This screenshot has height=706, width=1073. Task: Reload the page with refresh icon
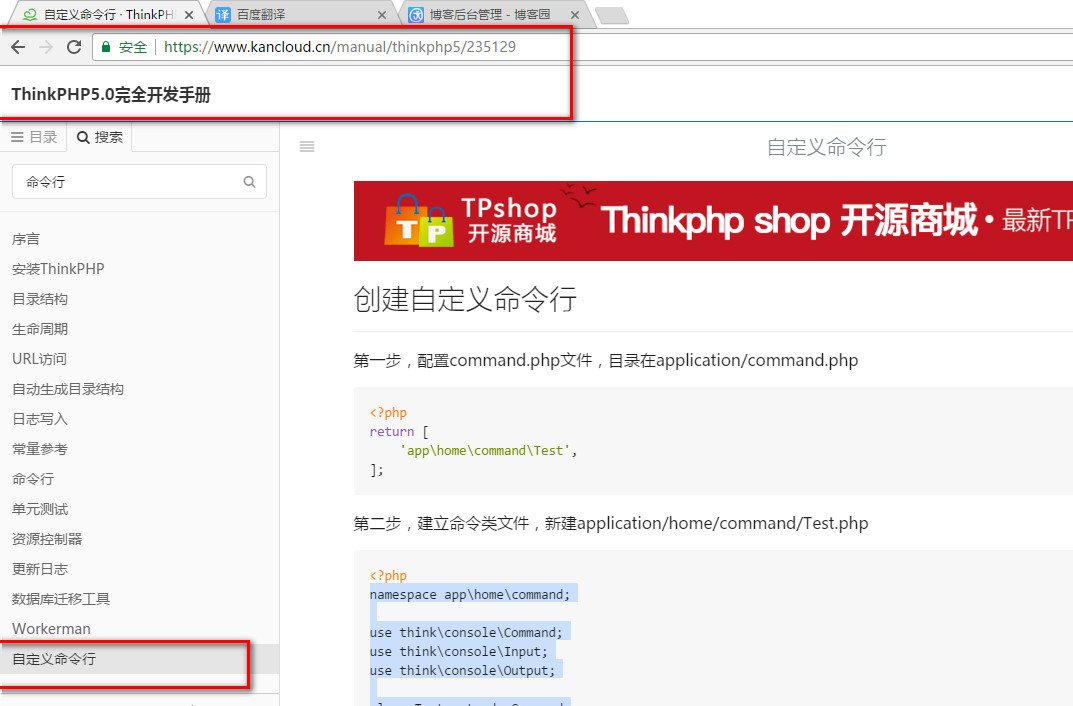tap(74, 47)
